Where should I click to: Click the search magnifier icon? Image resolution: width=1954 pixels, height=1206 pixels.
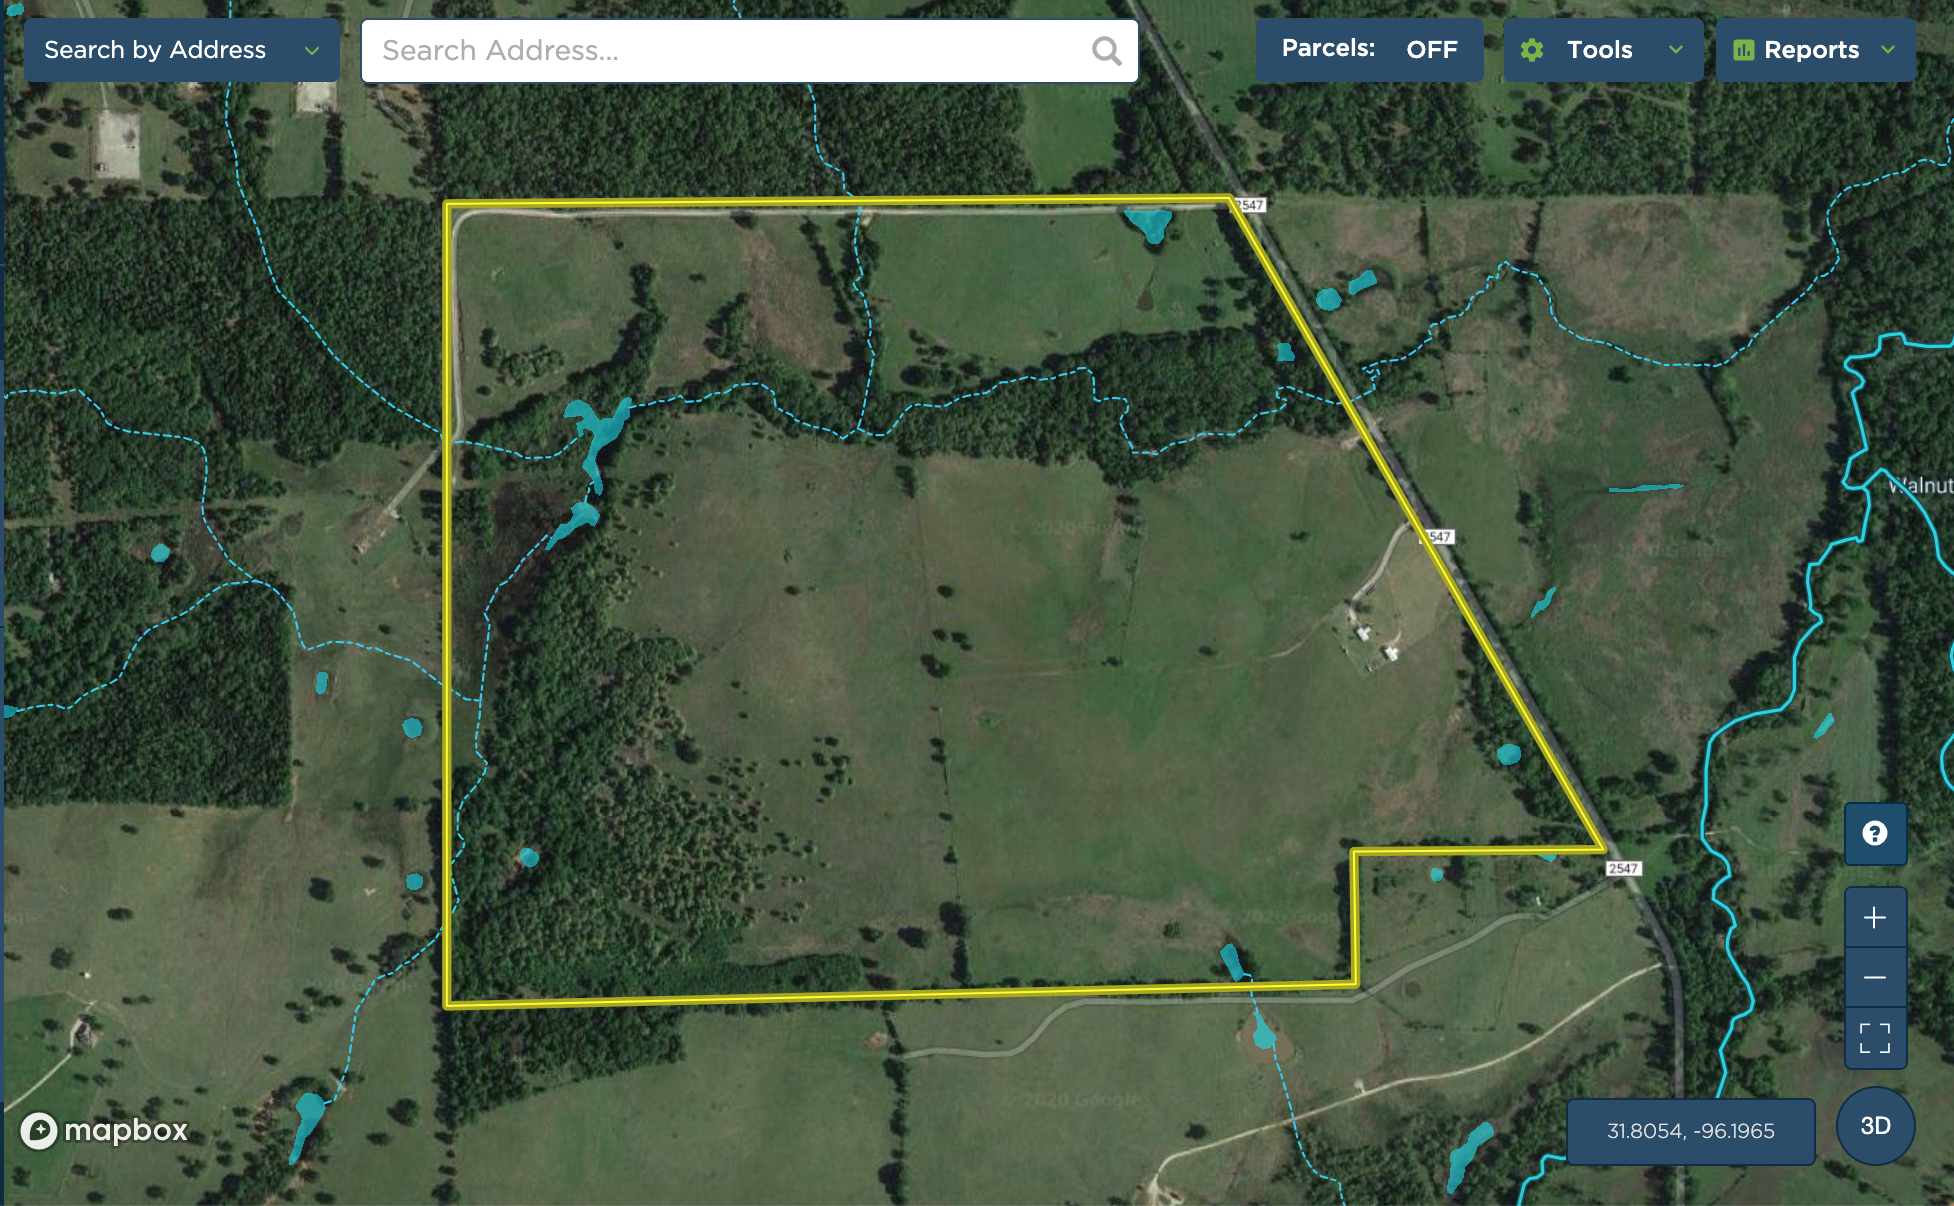(1106, 51)
